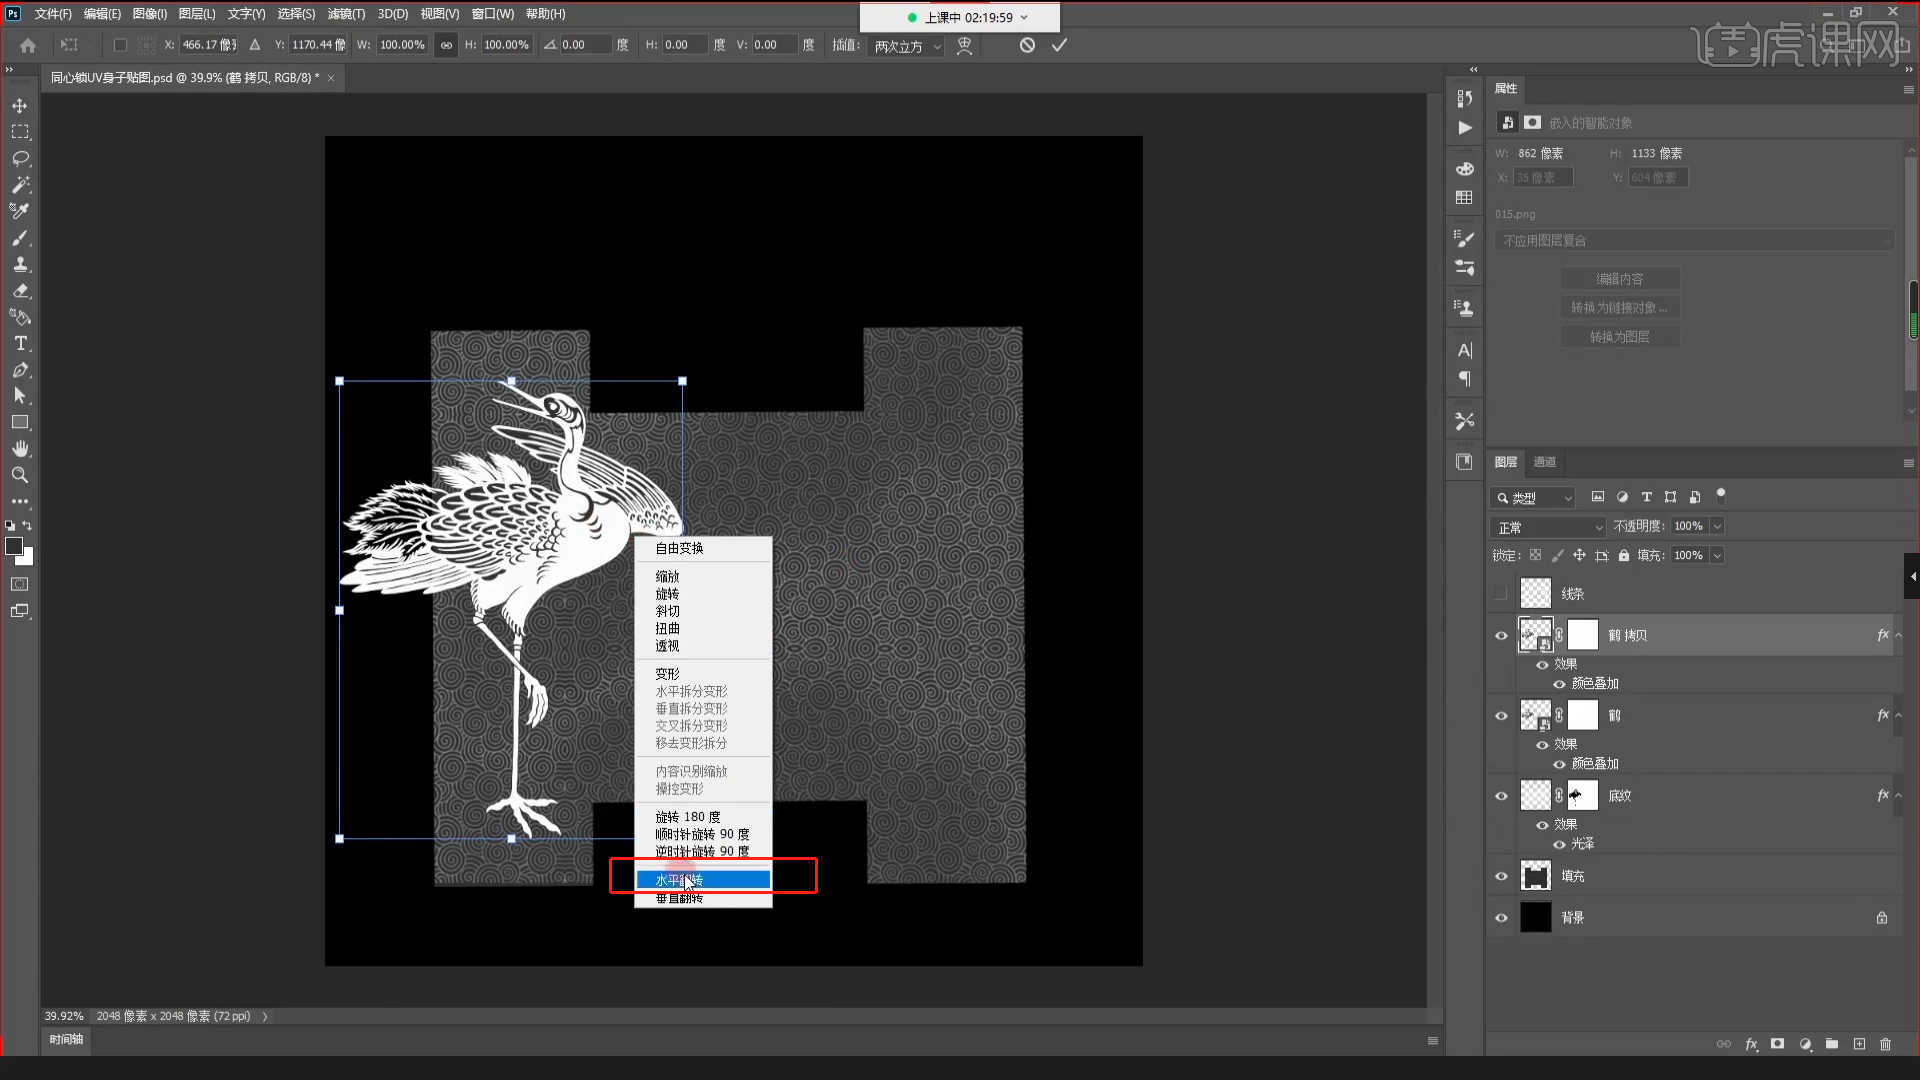This screenshot has height=1080, width=1920.
Task: Click the foreground color swatch
Action: tap(14, 546)
